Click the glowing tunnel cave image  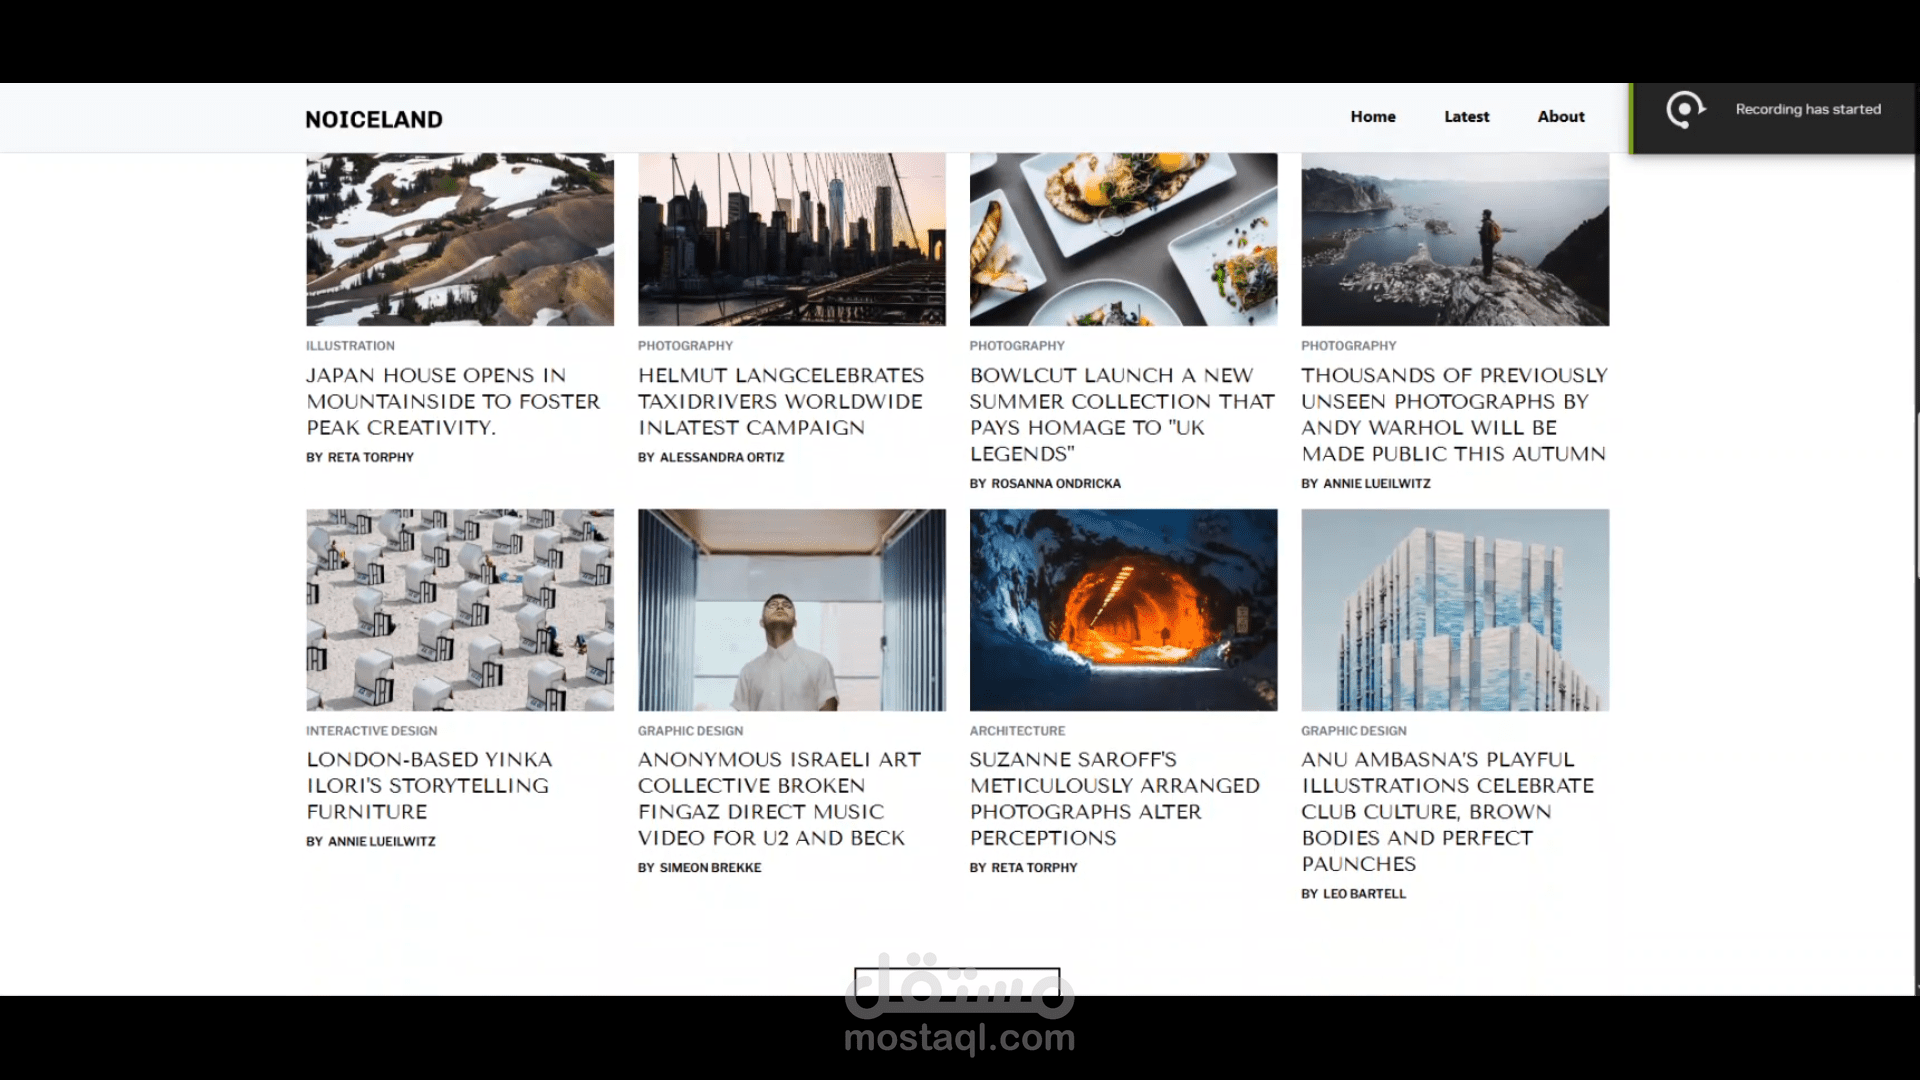[x=1123, y=610]
